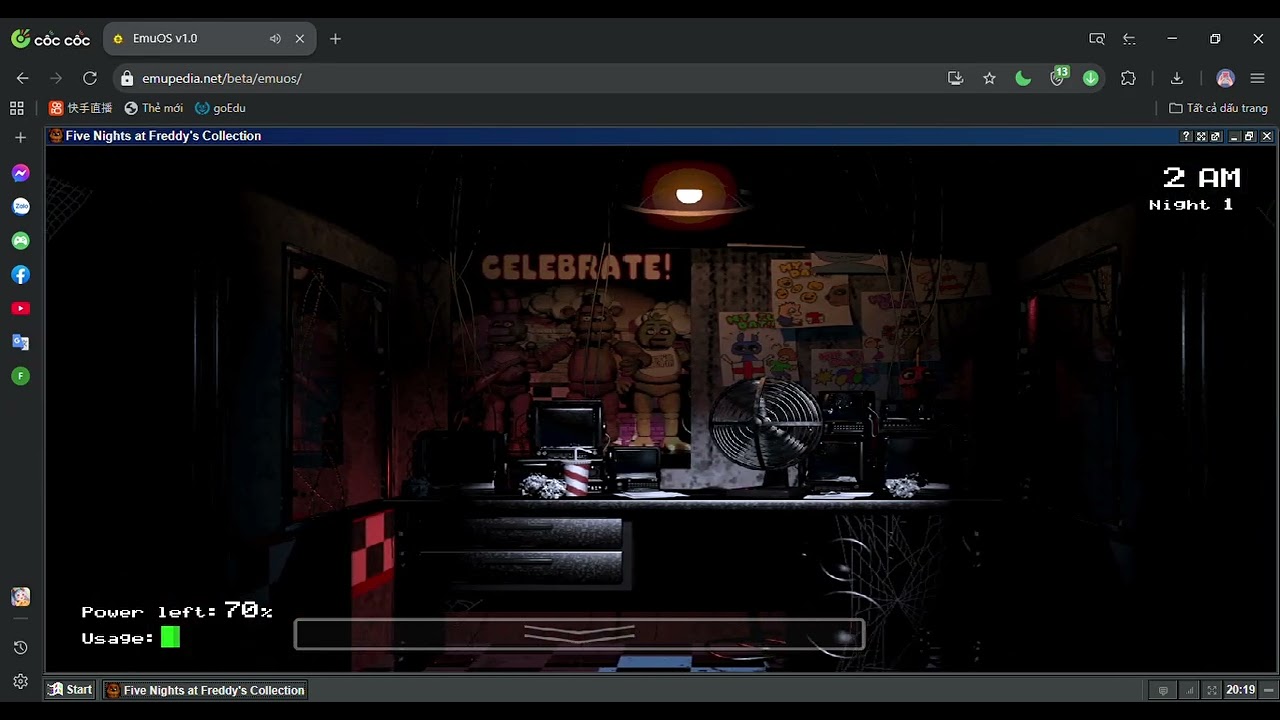
Task: Open Messenger from the browser sidebar
Action: pyautogui.click(x=20, y=173)
